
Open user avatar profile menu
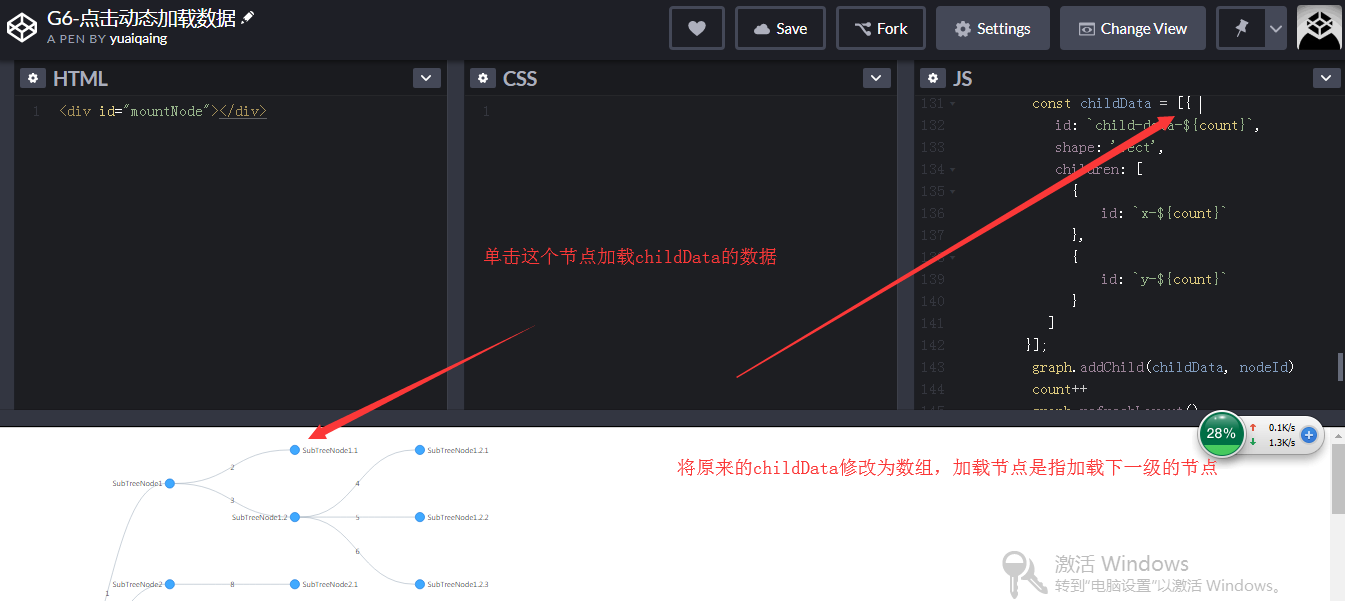[1319, 28]
